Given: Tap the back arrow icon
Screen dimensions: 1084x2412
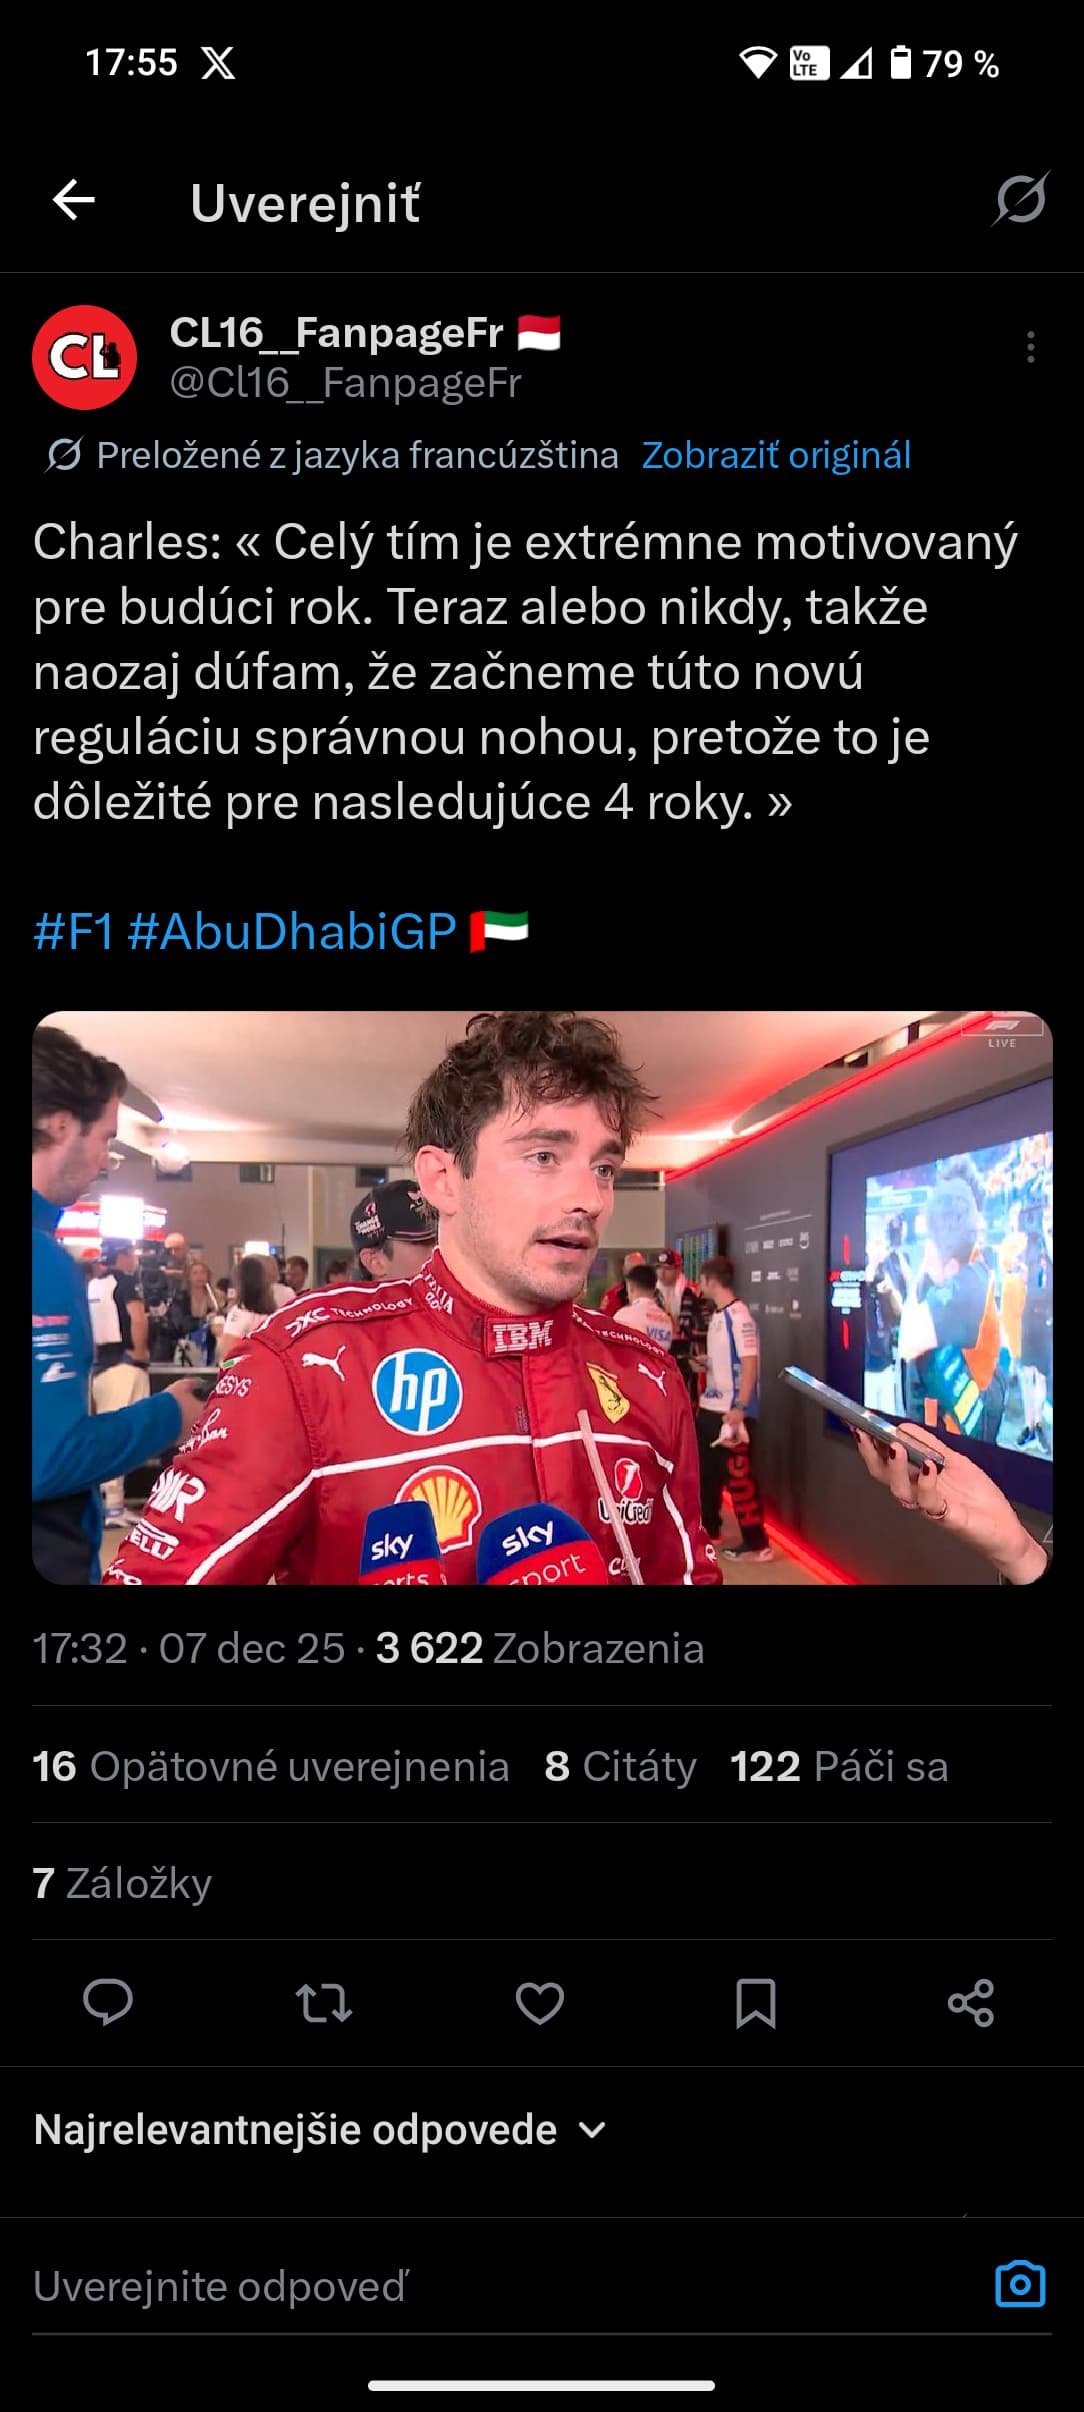Looking at the screenshot, I should pyautogui.click(x=74, y=201).
